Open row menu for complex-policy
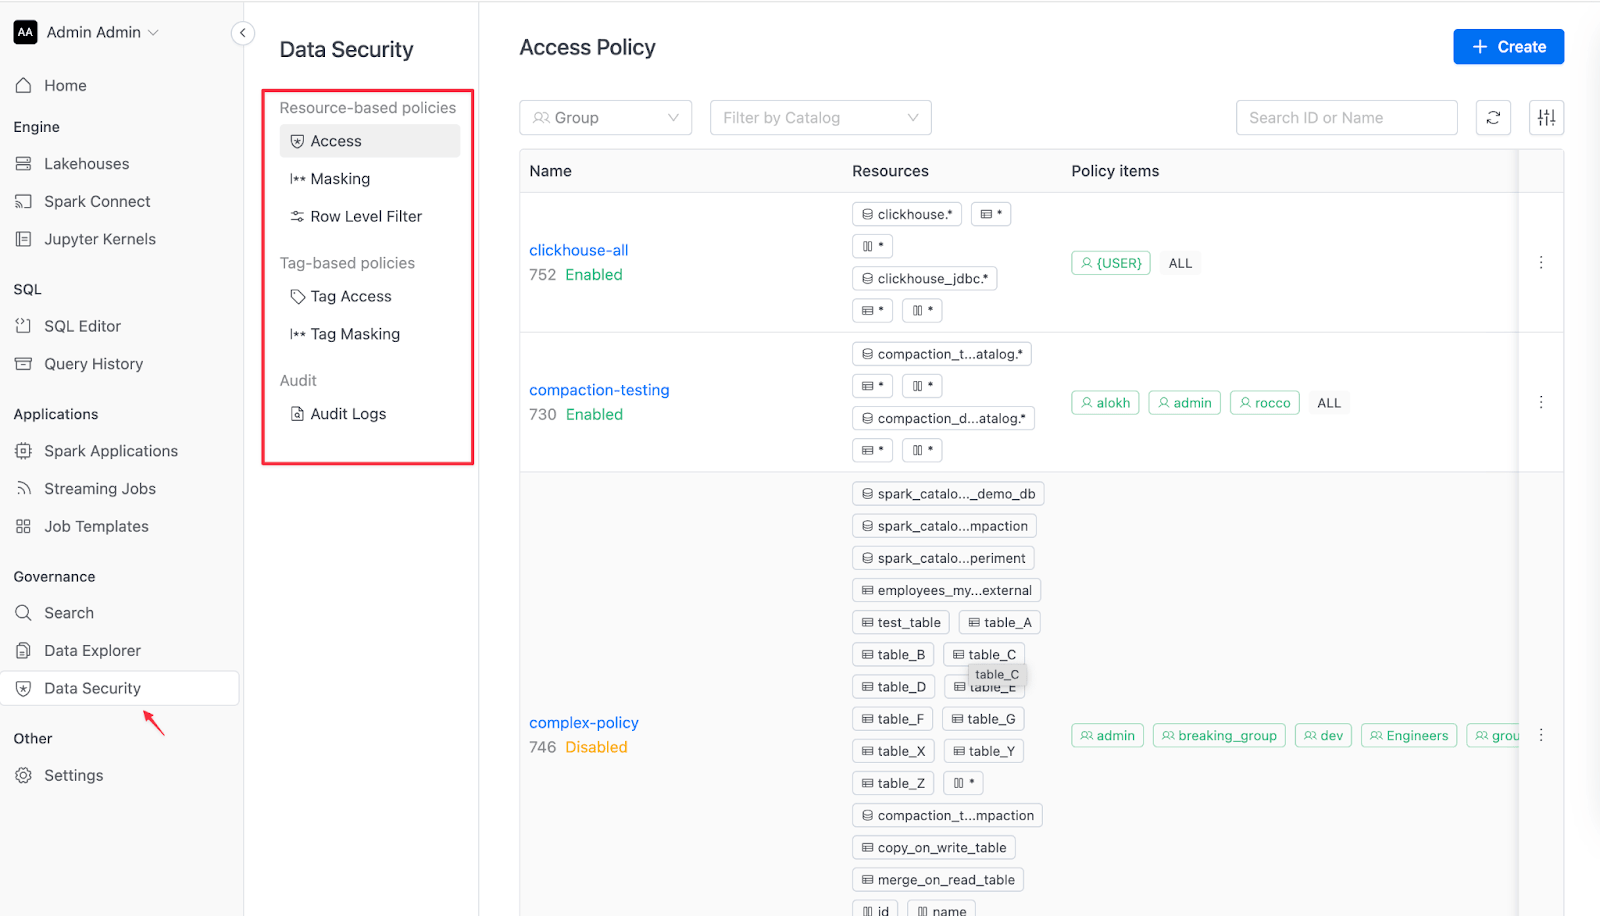This screenshot has width=1600, height=916. coord(1541,735)
